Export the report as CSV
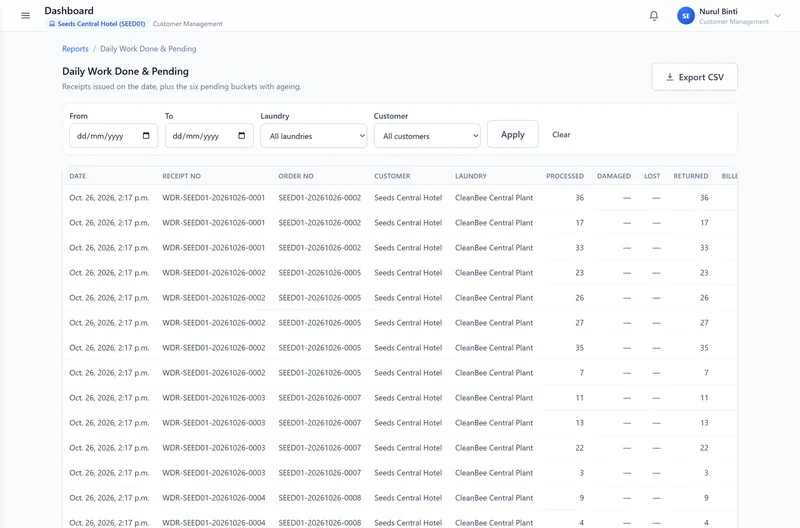The height and width of the screenshot is (528, 800). (694, 77)
